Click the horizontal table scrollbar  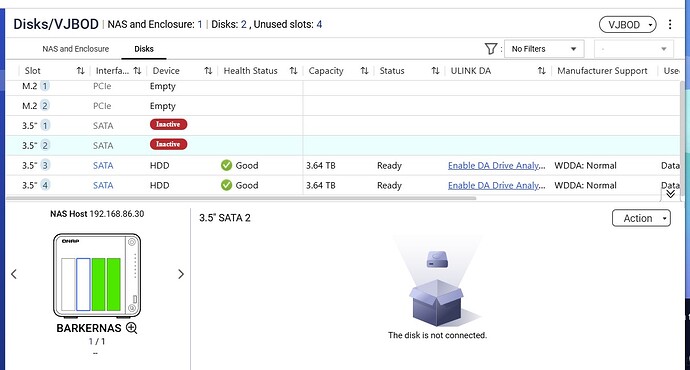tap(241, 198)
